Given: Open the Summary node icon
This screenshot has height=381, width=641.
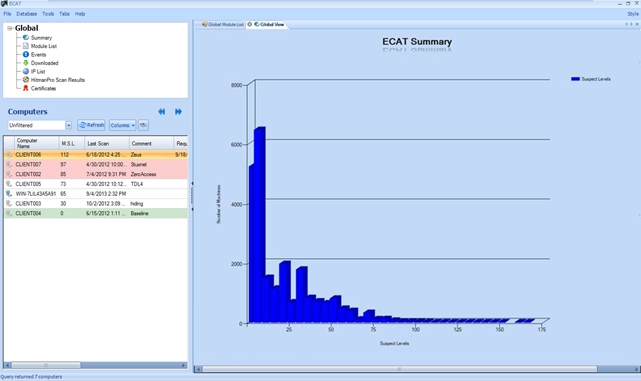Looking at the screenshot, I should coord(26,37).
